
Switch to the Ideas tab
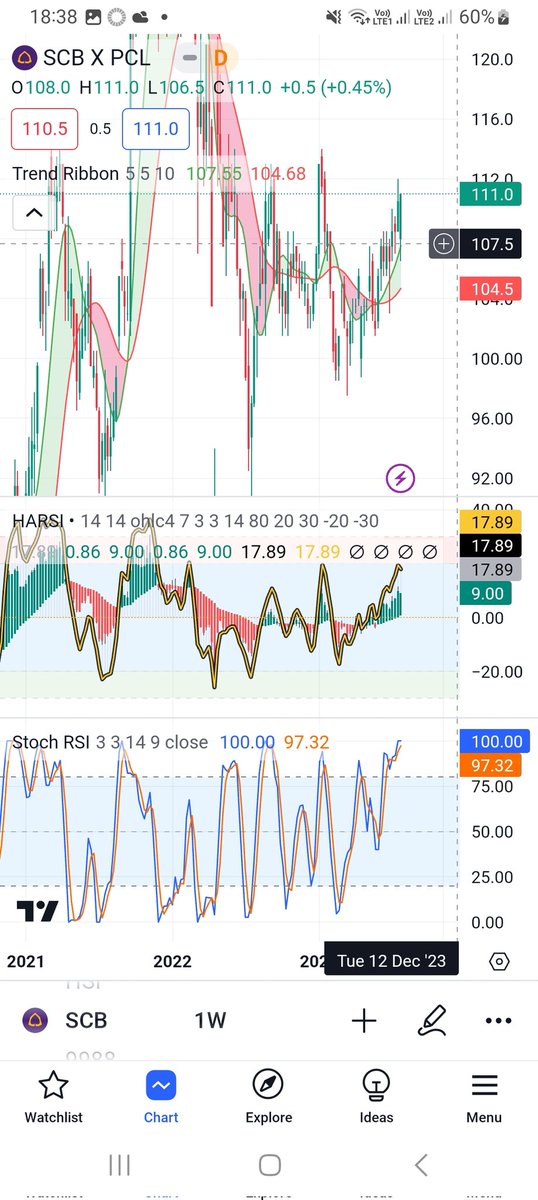[x=376, y=1097]
